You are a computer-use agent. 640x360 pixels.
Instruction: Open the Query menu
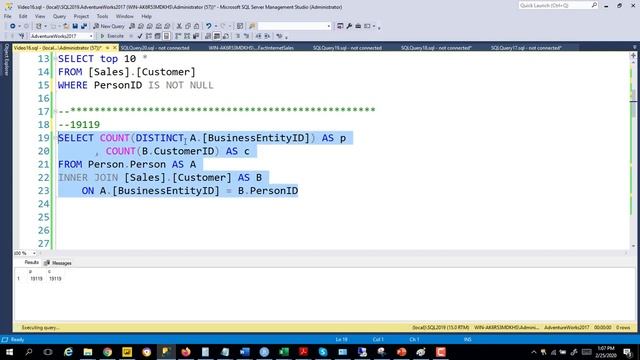(x=59, y=16)
